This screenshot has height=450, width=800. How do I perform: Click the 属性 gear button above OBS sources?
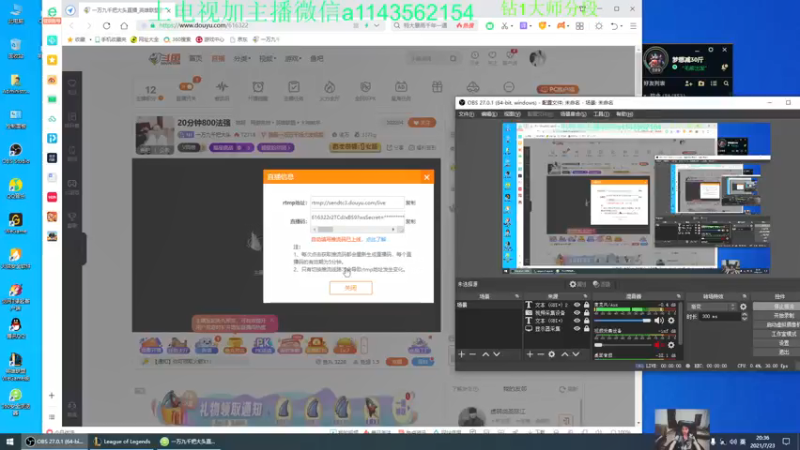(x=578, y=284)
